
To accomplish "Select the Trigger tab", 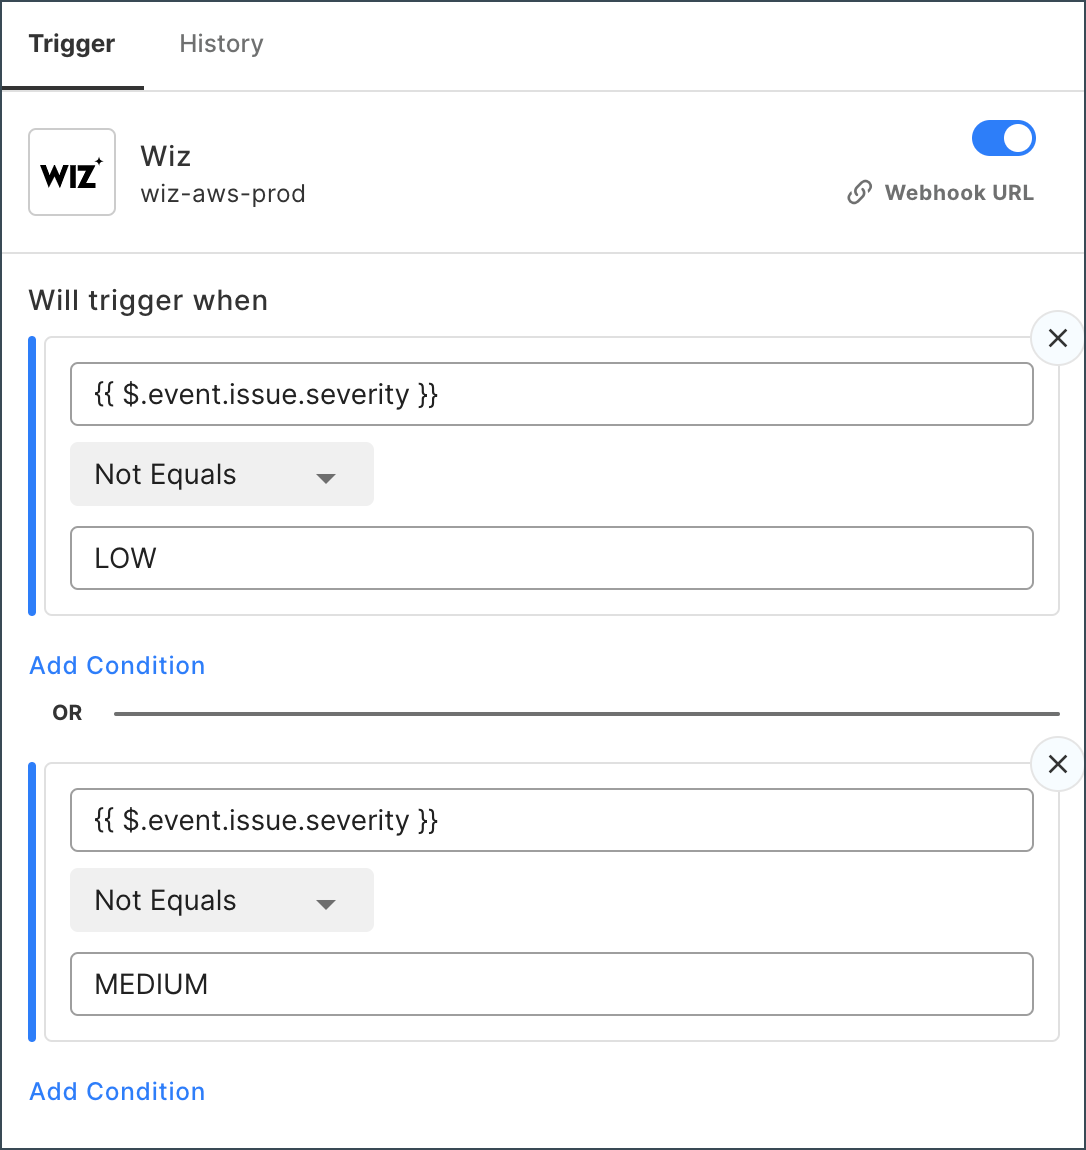I will pos(72,44).
